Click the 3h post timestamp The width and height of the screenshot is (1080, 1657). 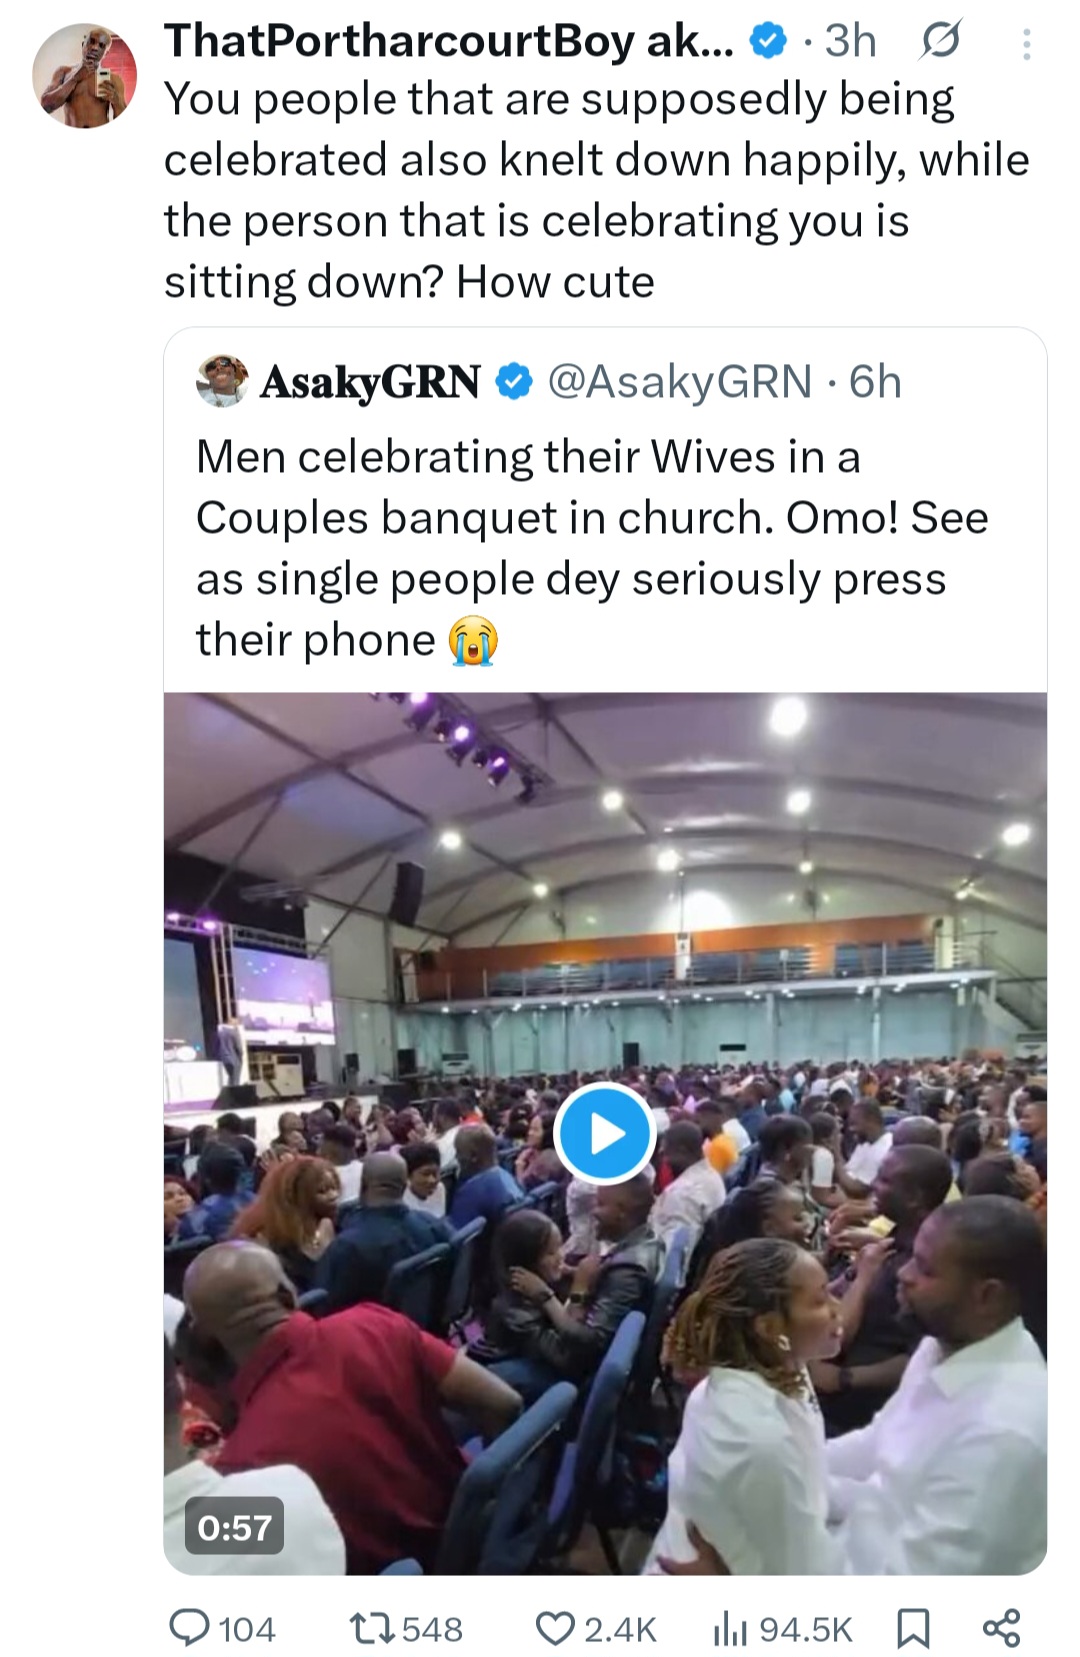[x=850, y=42]
